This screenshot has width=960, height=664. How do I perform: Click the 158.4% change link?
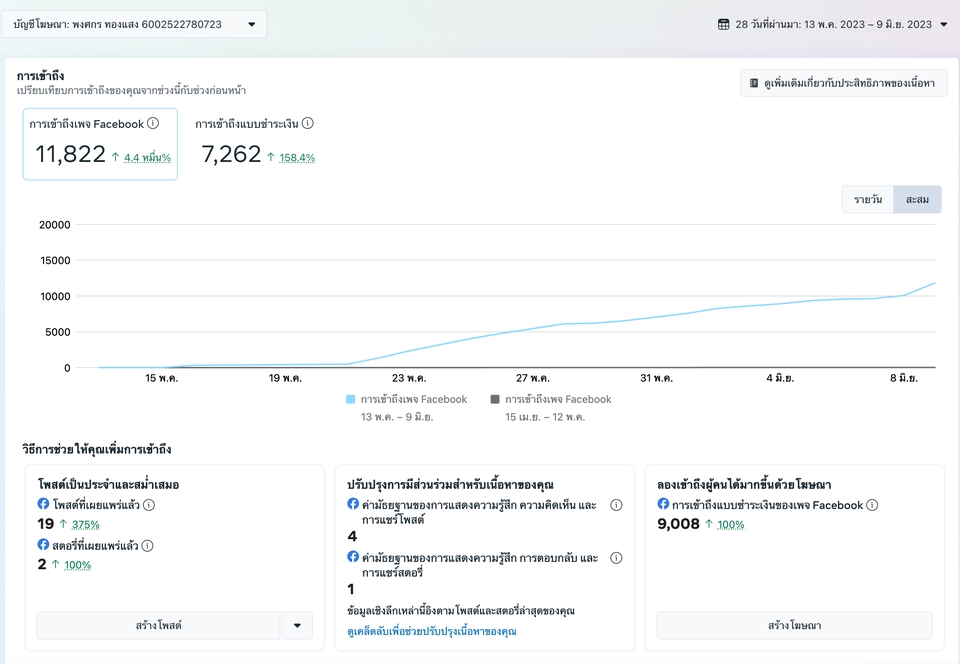pos(297,158)
